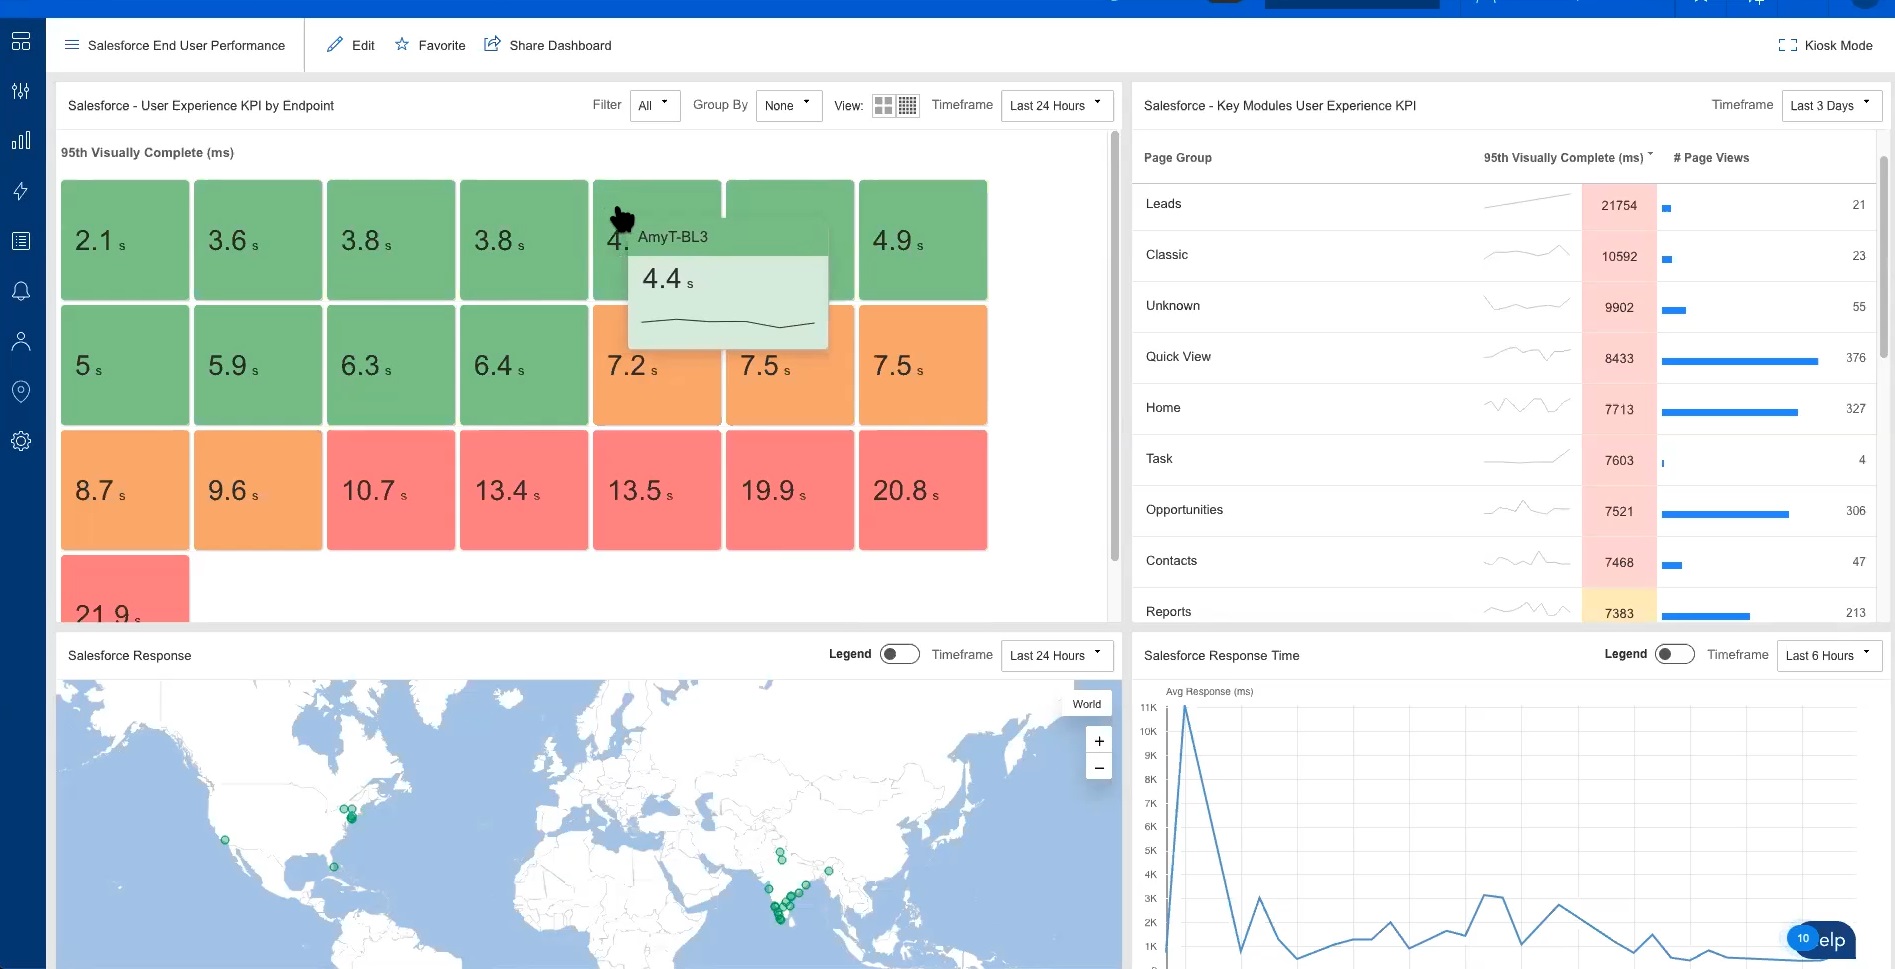Open the list reports sidebar icon
The width and height of the screenshot is (1895, 969).
point(21,241)
